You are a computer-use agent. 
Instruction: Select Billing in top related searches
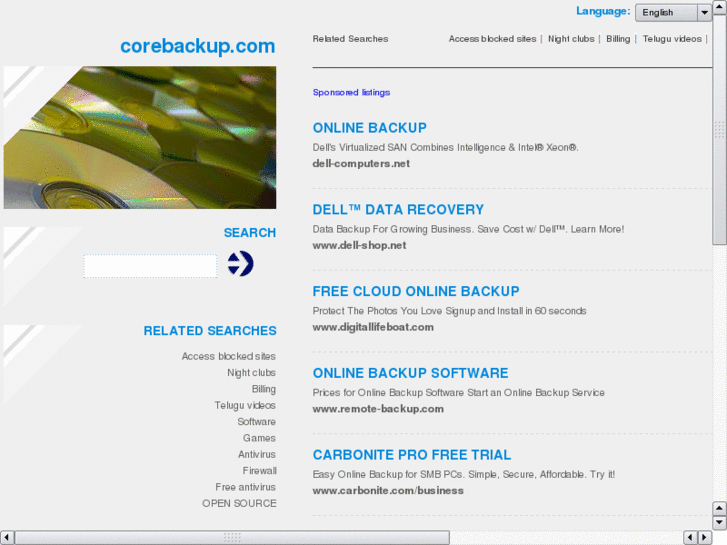(x=618, y=39)
